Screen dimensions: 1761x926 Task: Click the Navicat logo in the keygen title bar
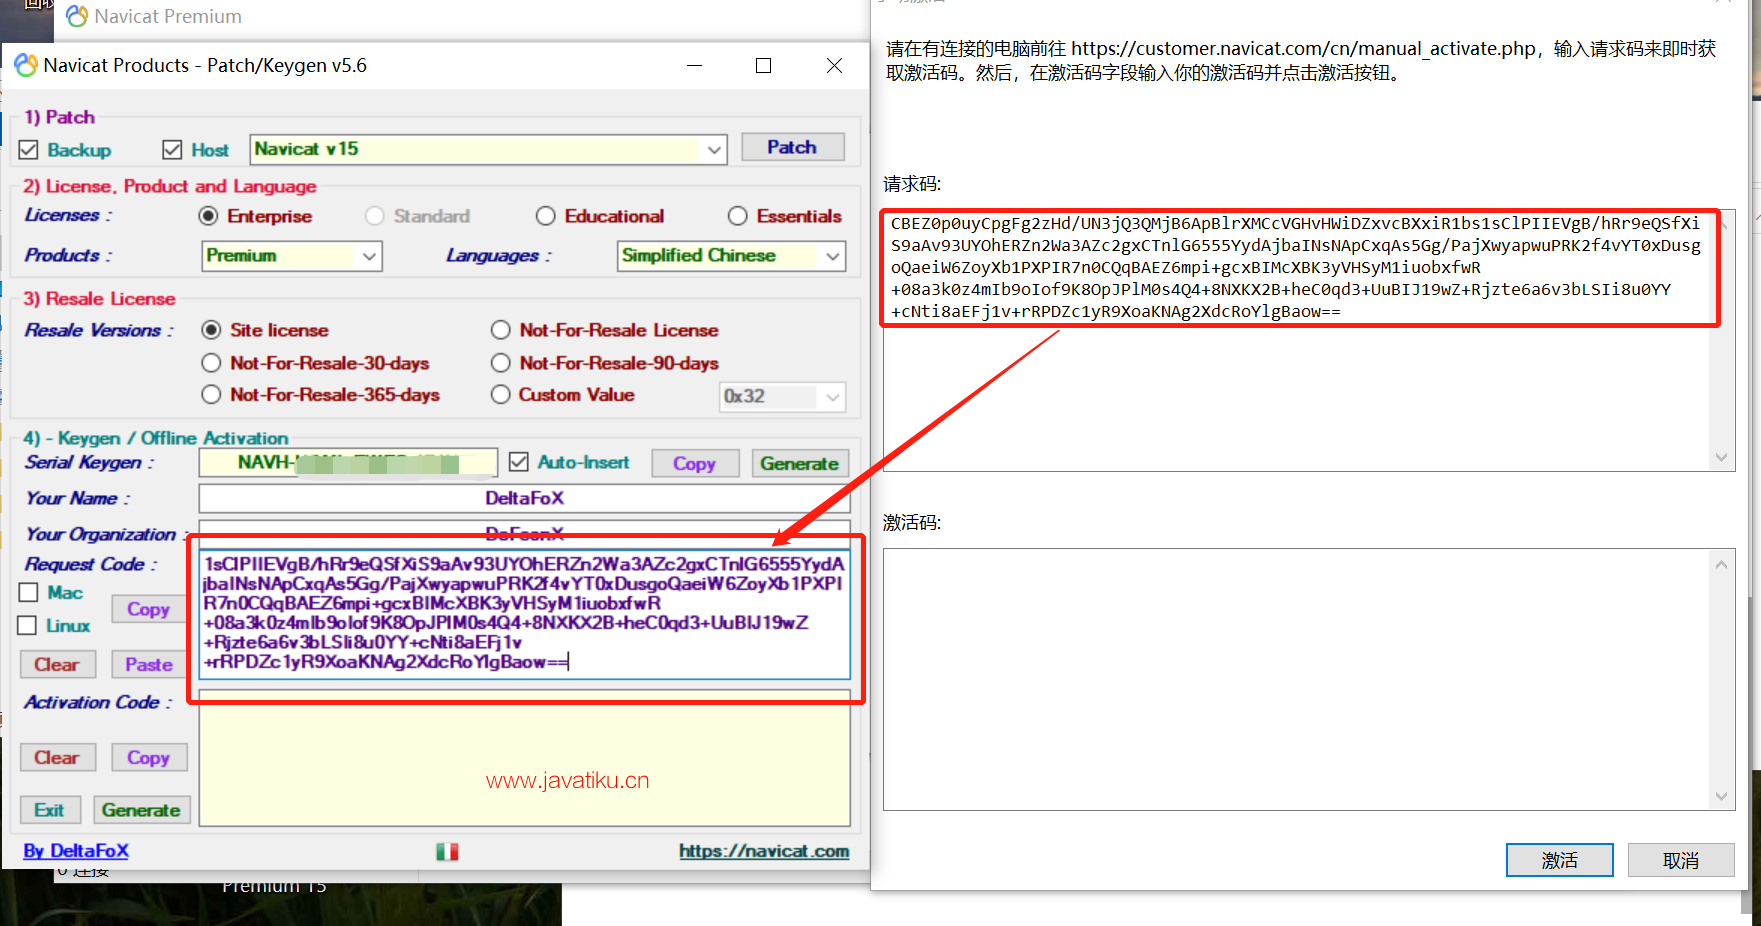25,66
